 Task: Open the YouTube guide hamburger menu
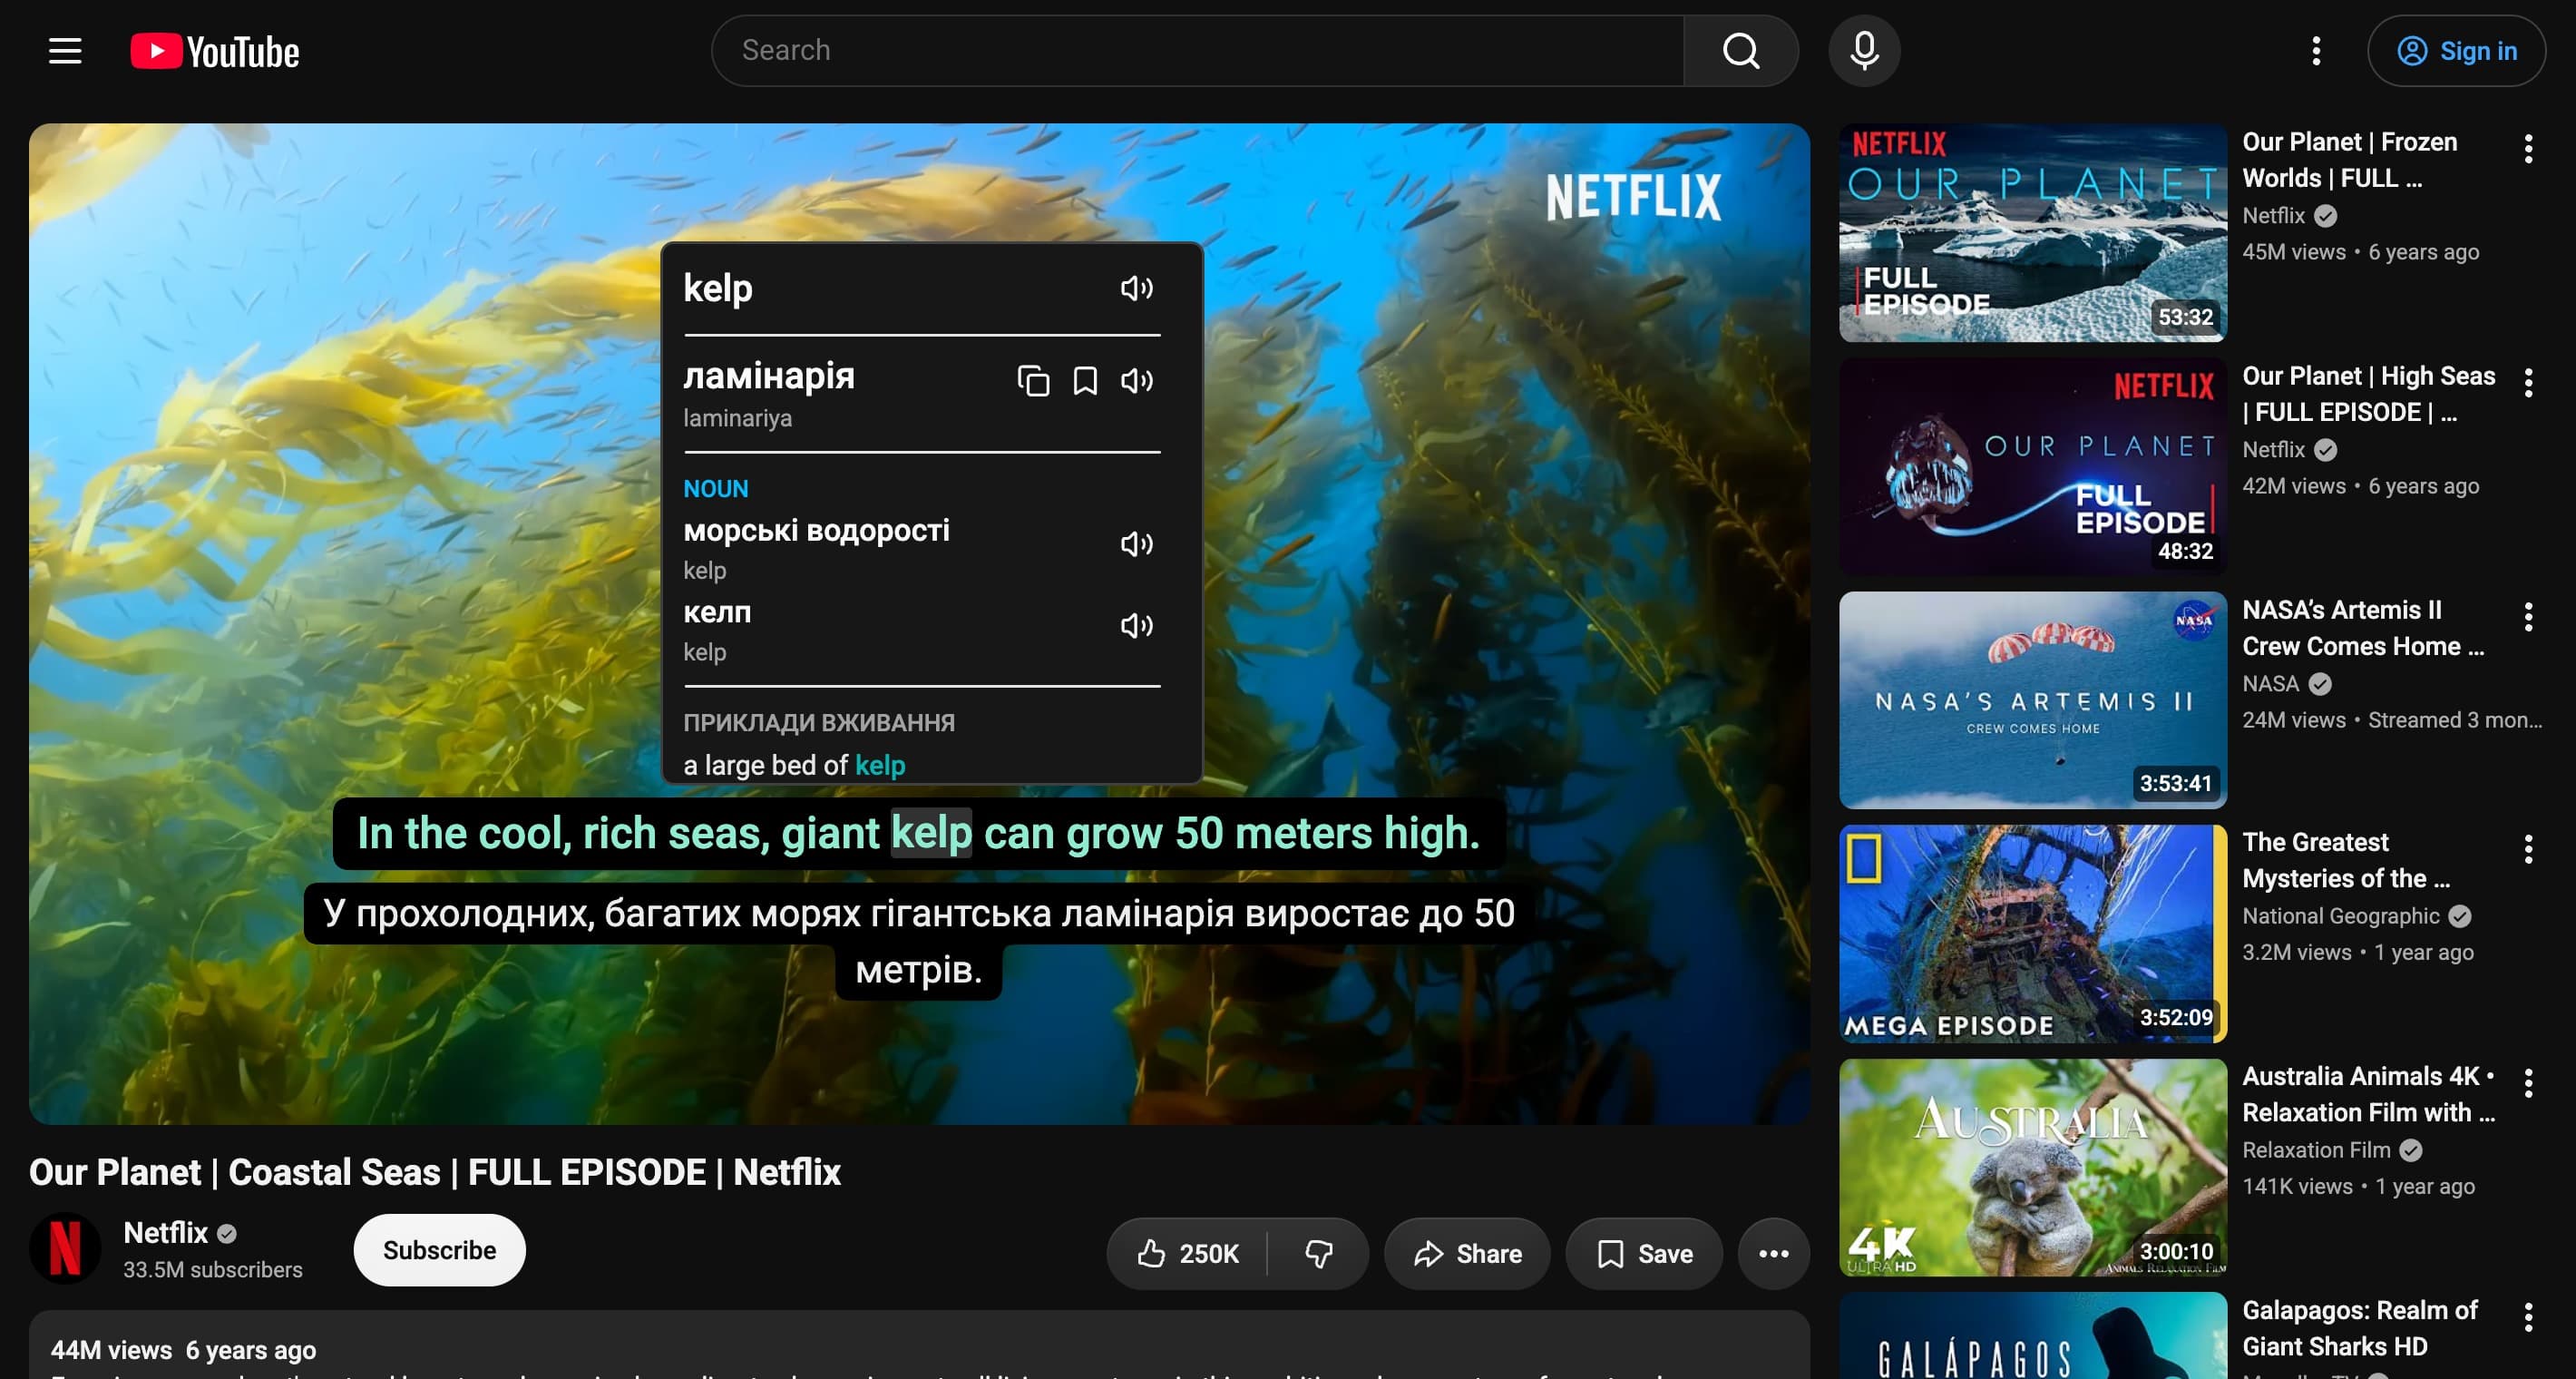[x=65, y=51]
